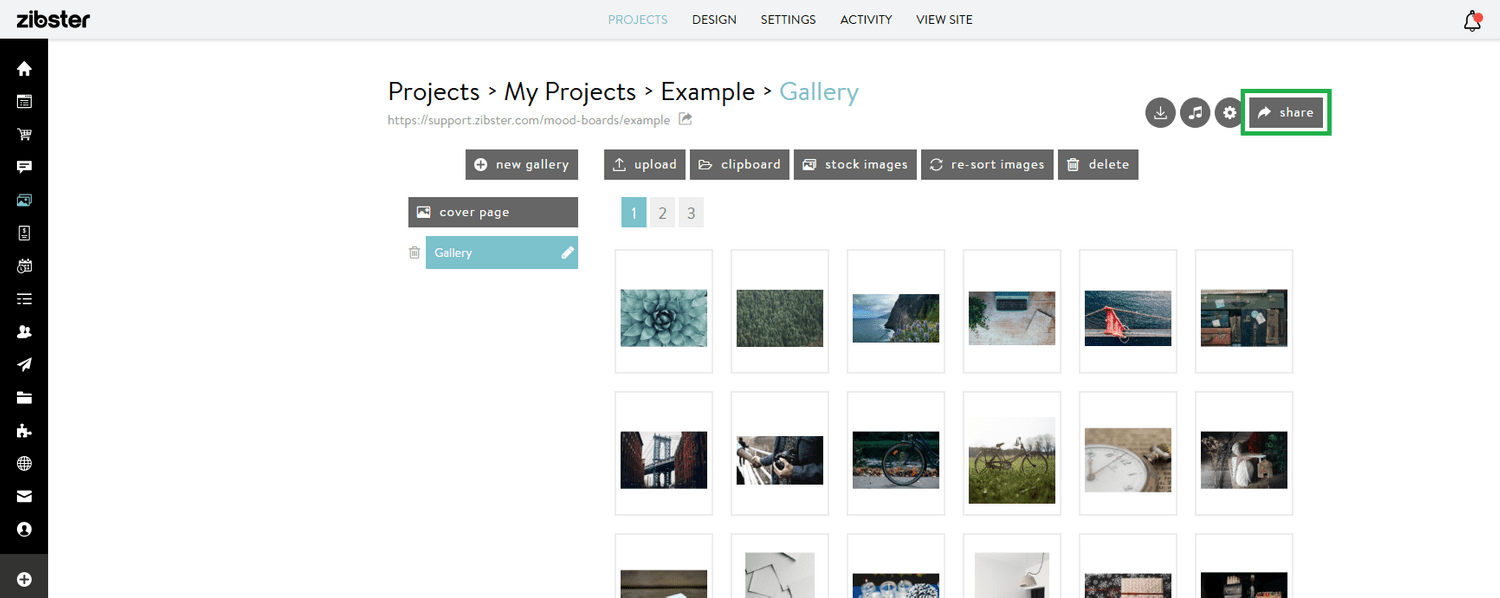
Task: Click the trash icon beside Gallery
Action: tap(414, 253)
